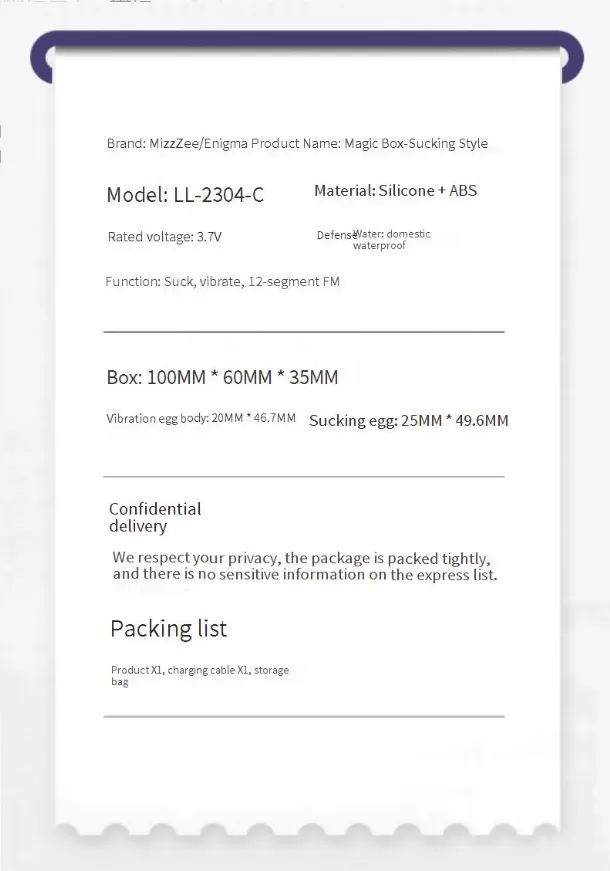Click the Function Suck, vibrate line
610x871 pixels.
222,282
